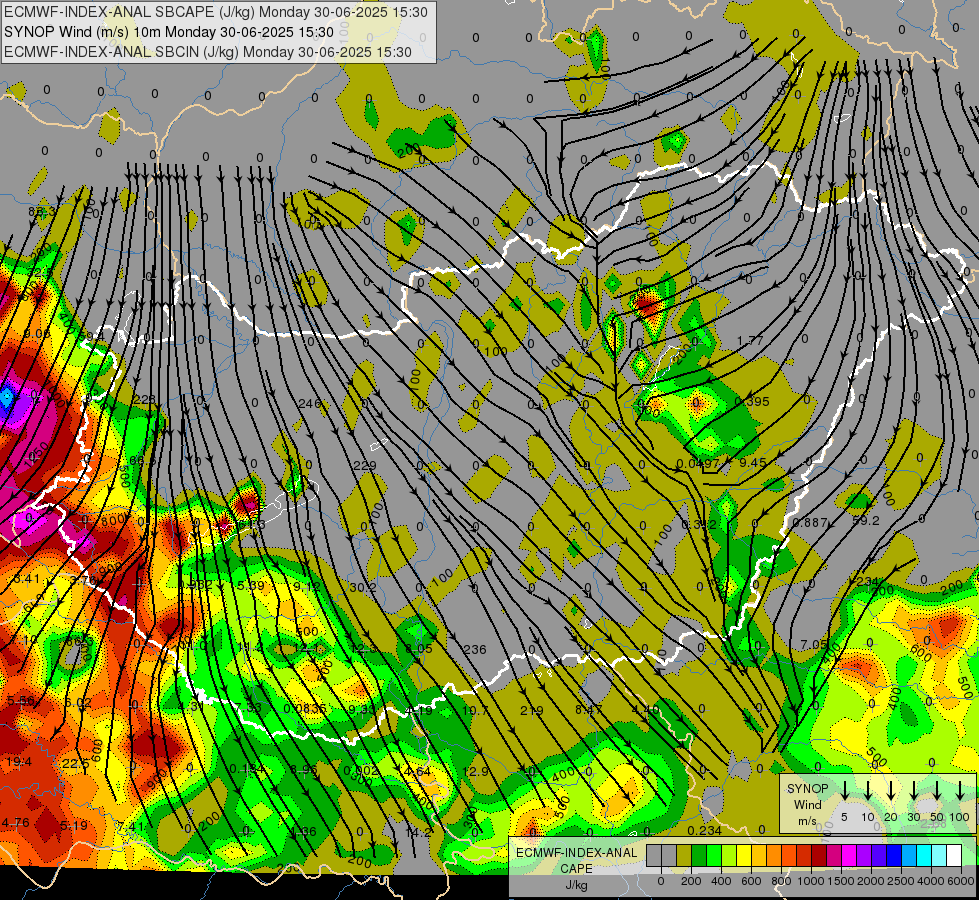The height and width of the screenshot is (900, 979).
Task: Click the 20 m/s wind arrow in legend
Action: pyautogui.click(x=891, y=791)
